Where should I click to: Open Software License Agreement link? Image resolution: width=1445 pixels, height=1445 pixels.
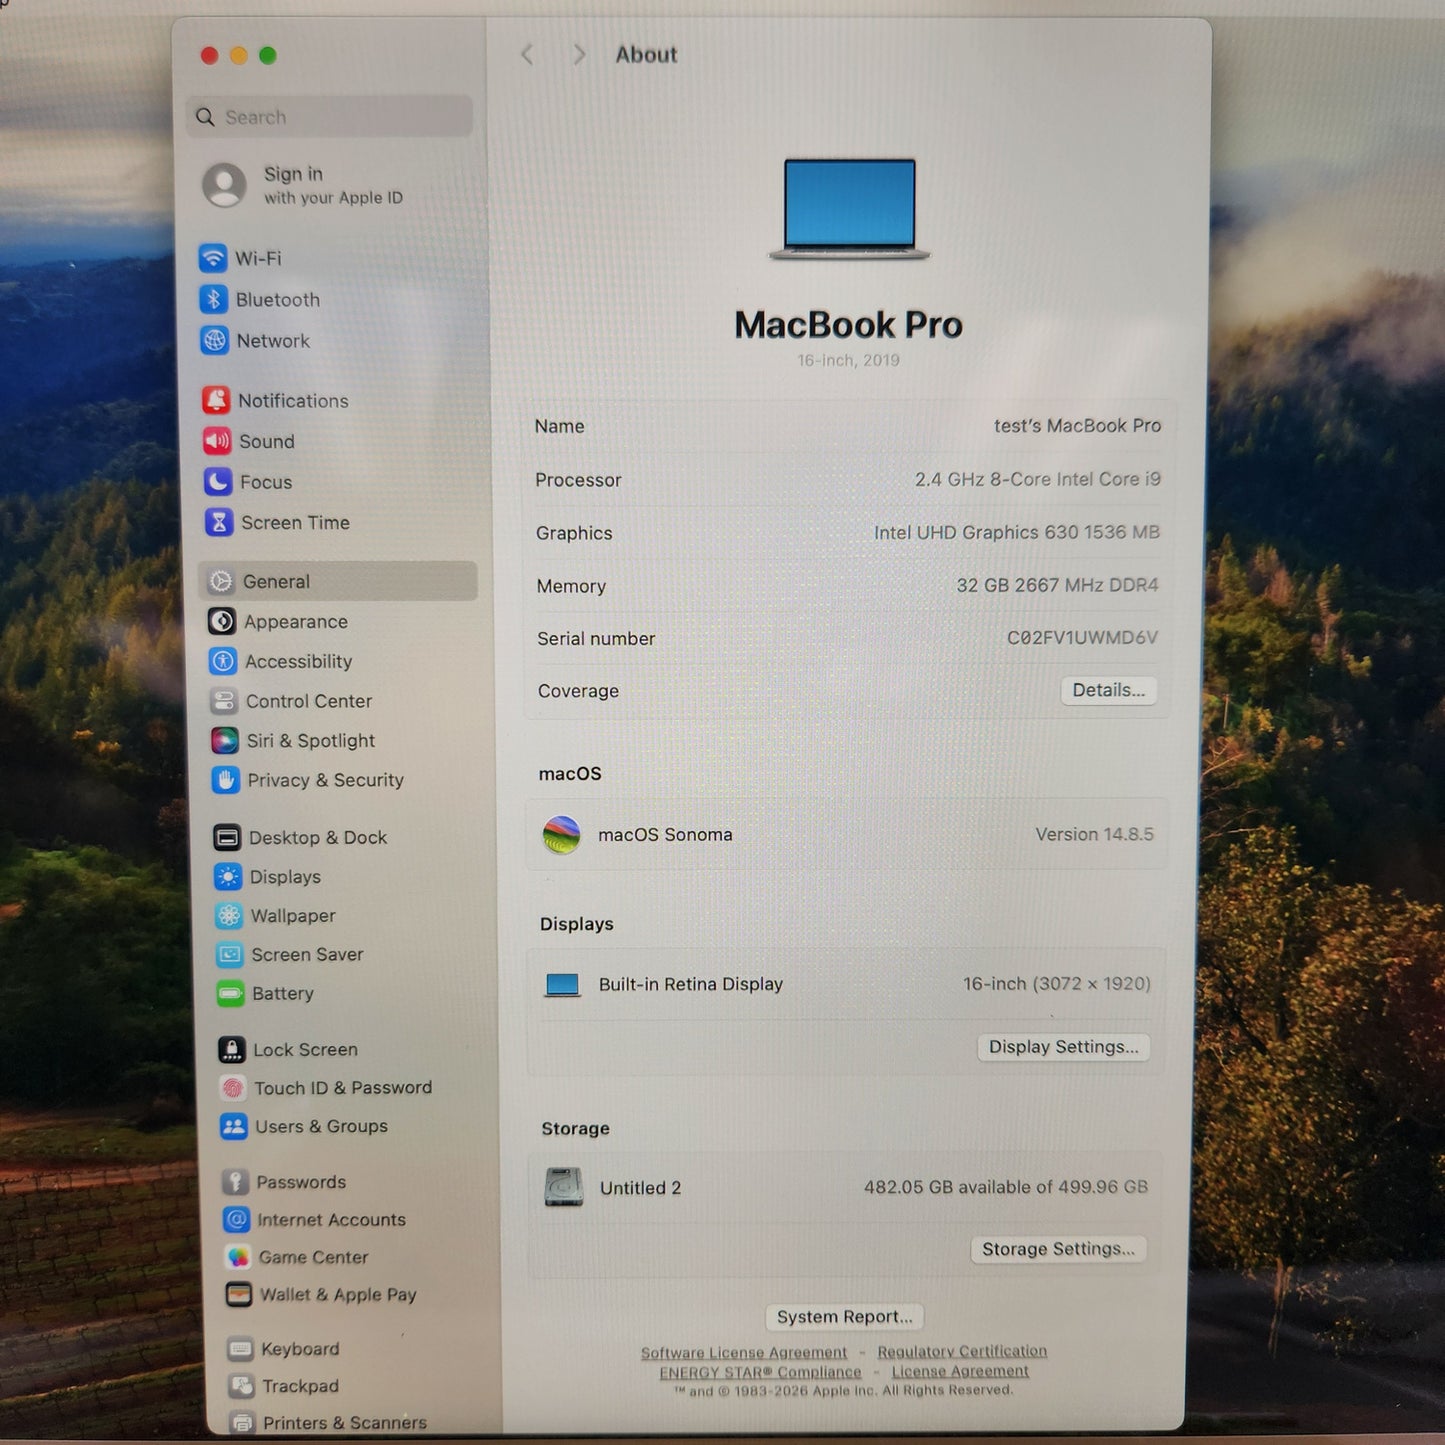744,1353
